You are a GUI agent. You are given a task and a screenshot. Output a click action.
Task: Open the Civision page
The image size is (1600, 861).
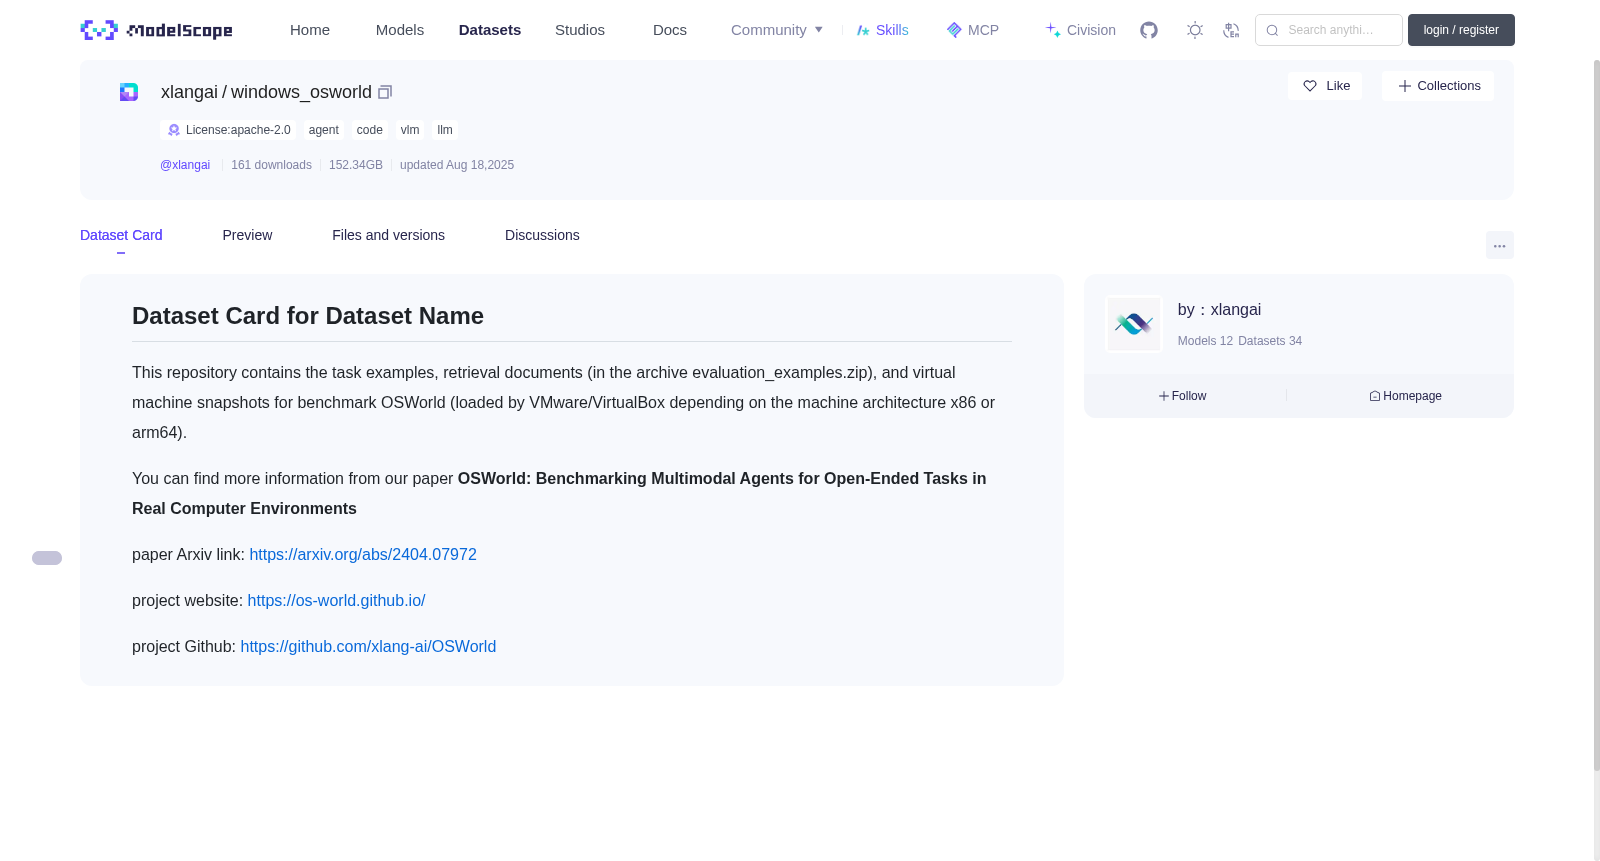click(1081, 30)
